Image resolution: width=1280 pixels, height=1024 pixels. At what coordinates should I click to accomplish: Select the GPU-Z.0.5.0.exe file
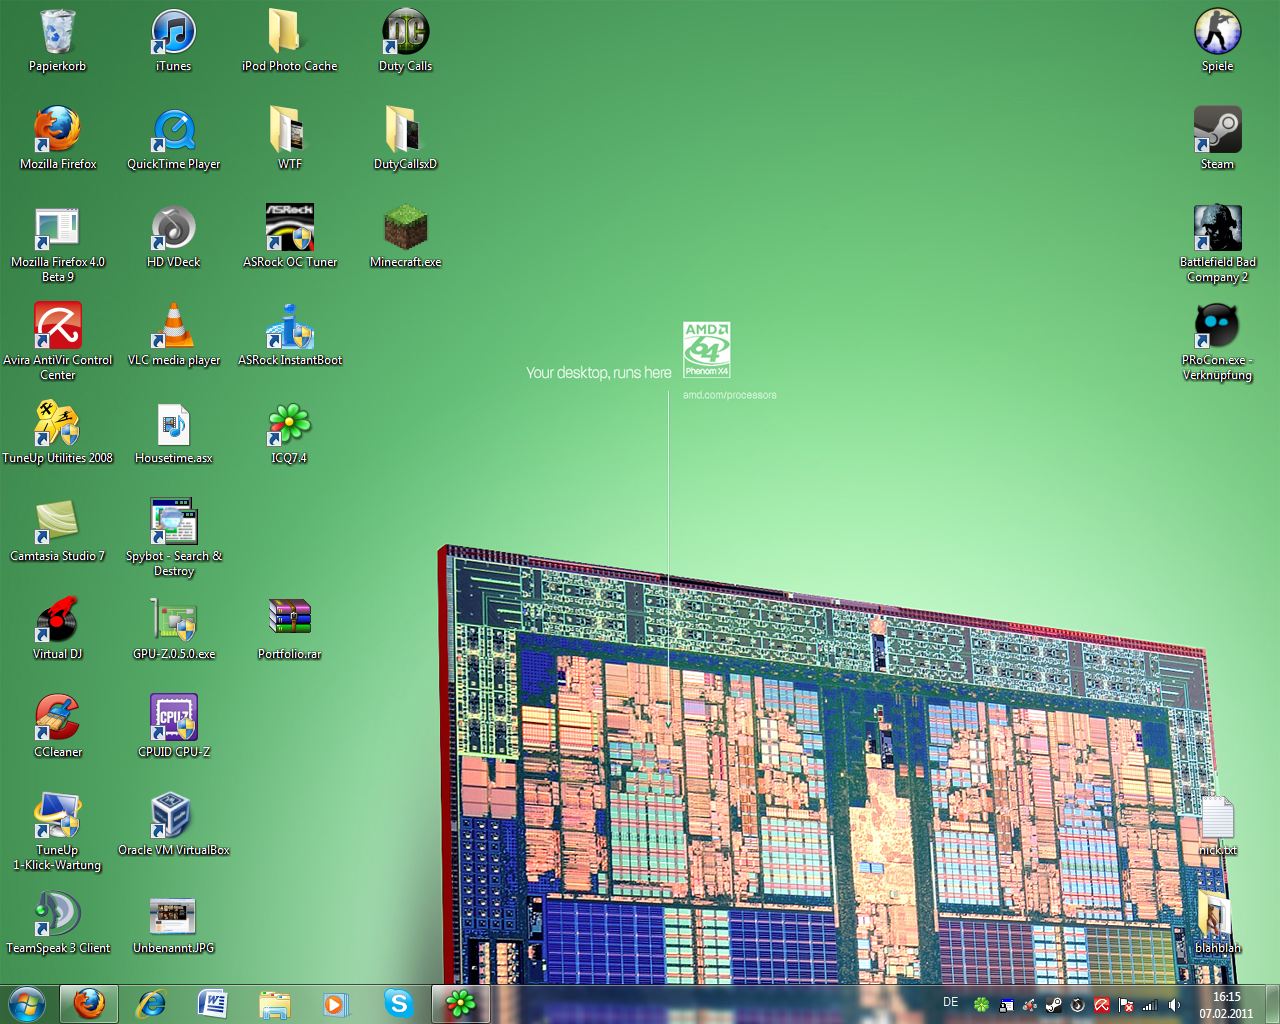tap(173, 630)
